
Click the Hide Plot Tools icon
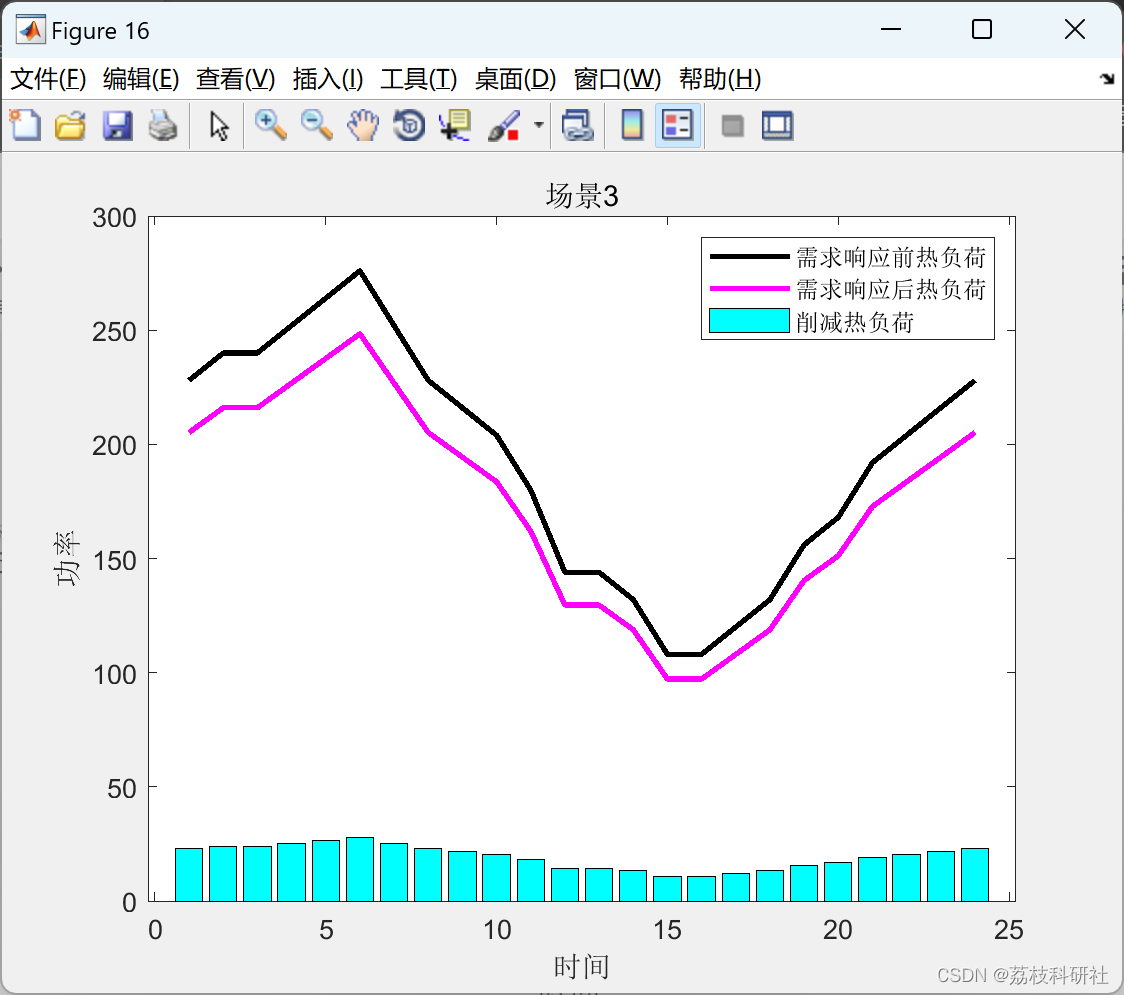click(x=732, y=126)
